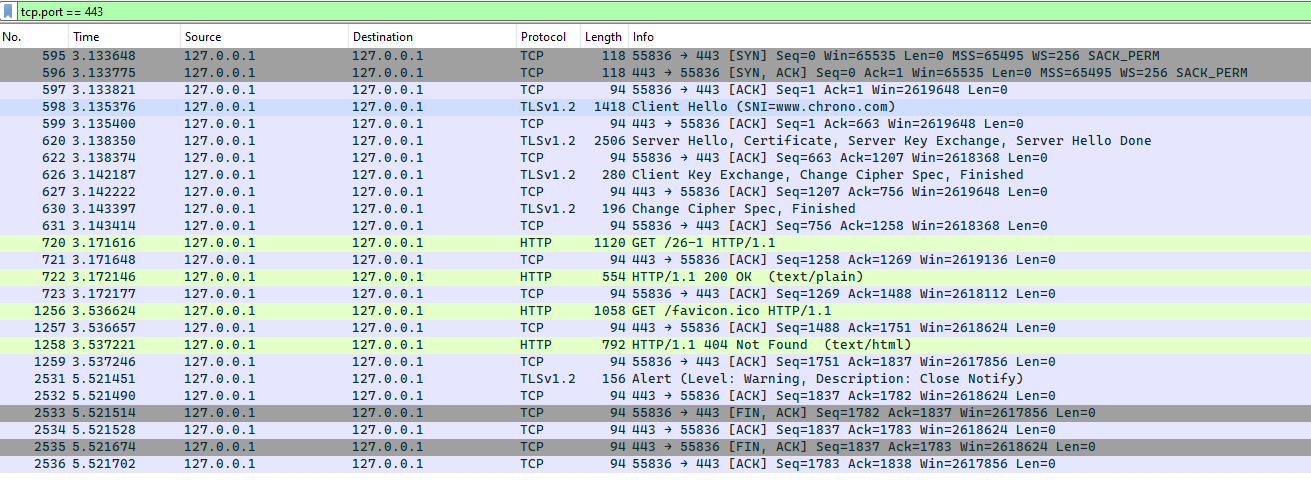This screenshot has width=1311, height=490.
Task: Select packet 2533 FIN, ACK row
Action: tap(655, 413)
